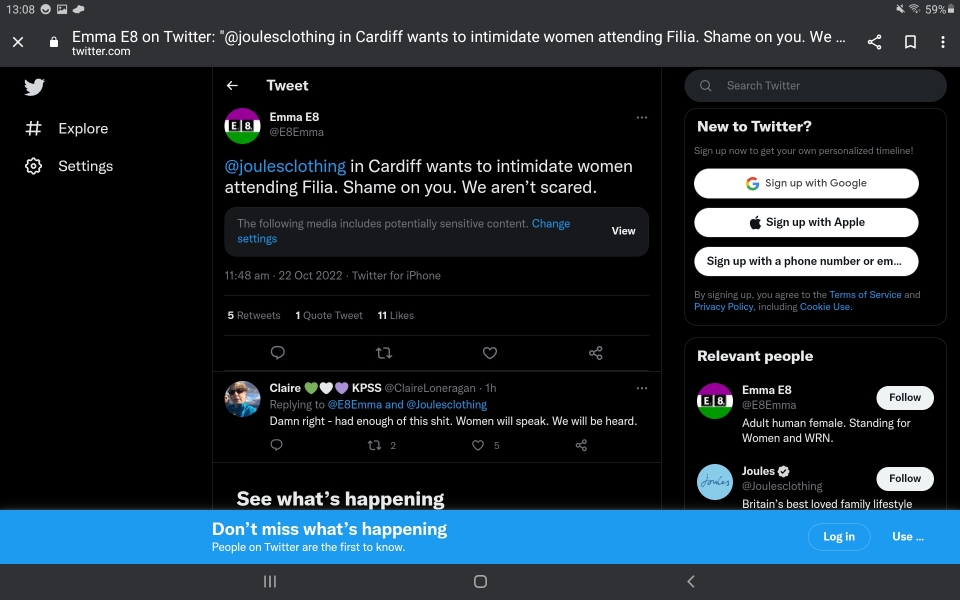Go back using arrow beside Tweet
Viewport: 960px width, 600px height.
pyautogui.click(x=232, y=86)
